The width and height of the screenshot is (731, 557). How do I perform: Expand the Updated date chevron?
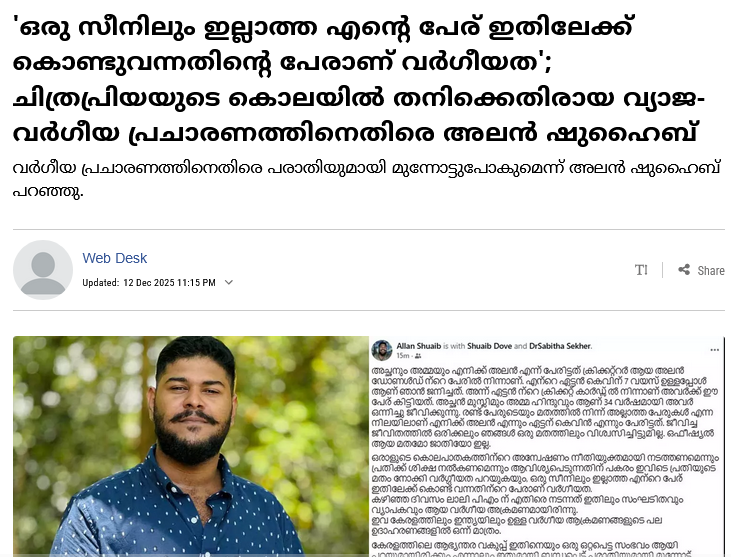[x=228, y=282]
